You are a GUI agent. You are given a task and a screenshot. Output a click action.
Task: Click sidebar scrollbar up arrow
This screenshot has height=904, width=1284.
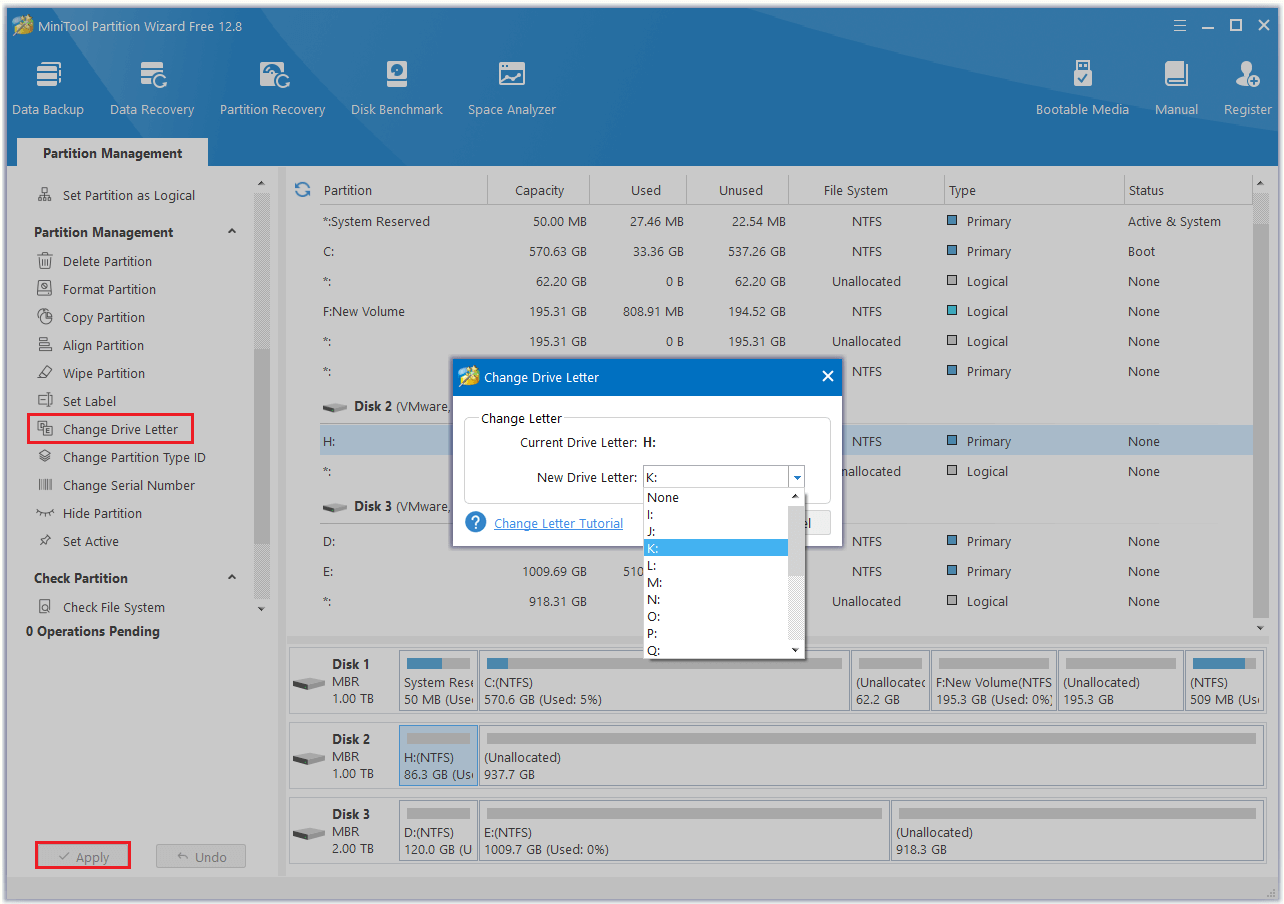(261, 184)
